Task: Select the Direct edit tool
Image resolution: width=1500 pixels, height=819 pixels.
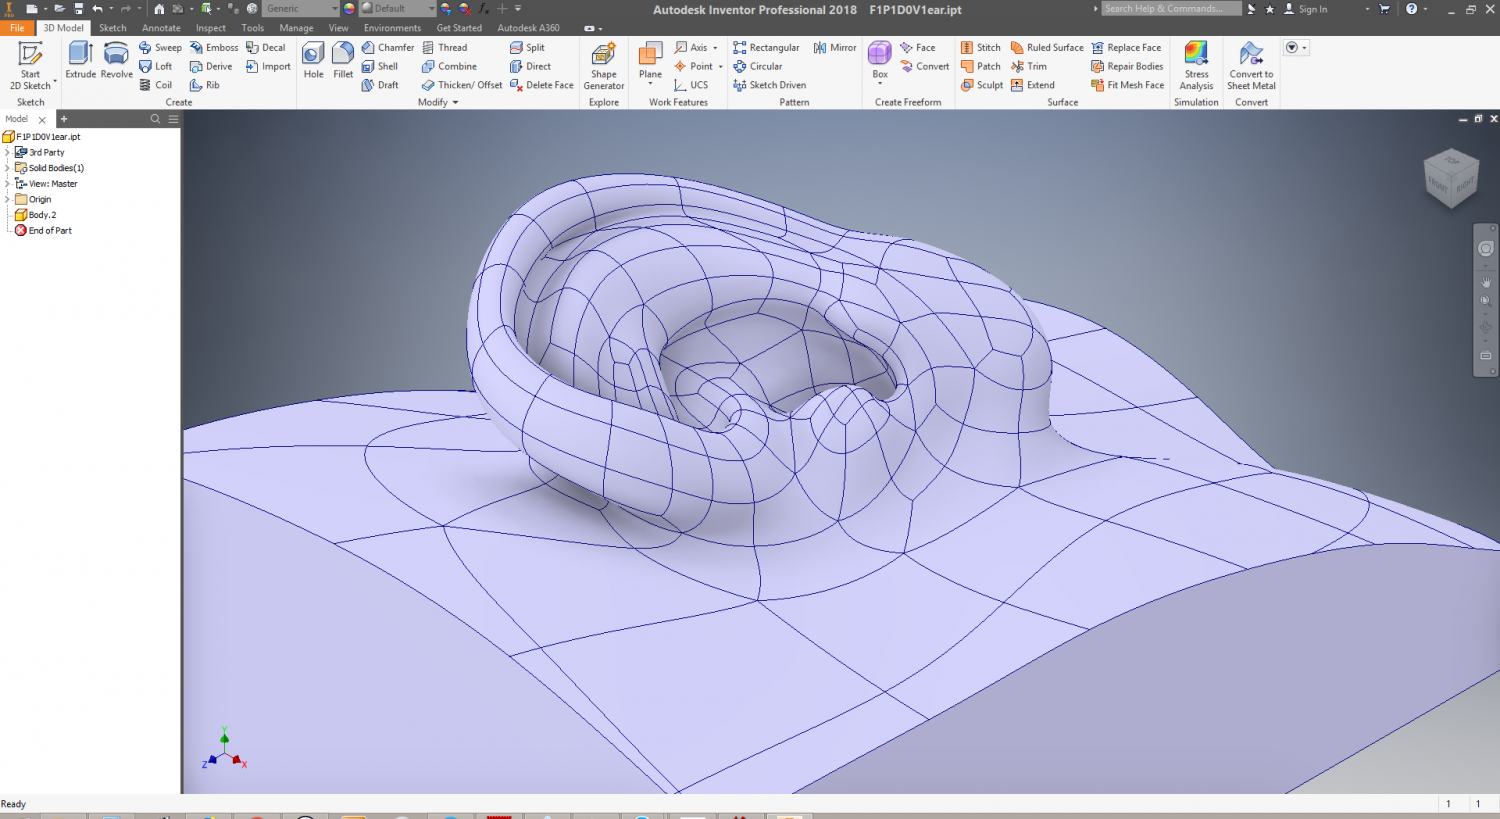Action: click(530, 66)
